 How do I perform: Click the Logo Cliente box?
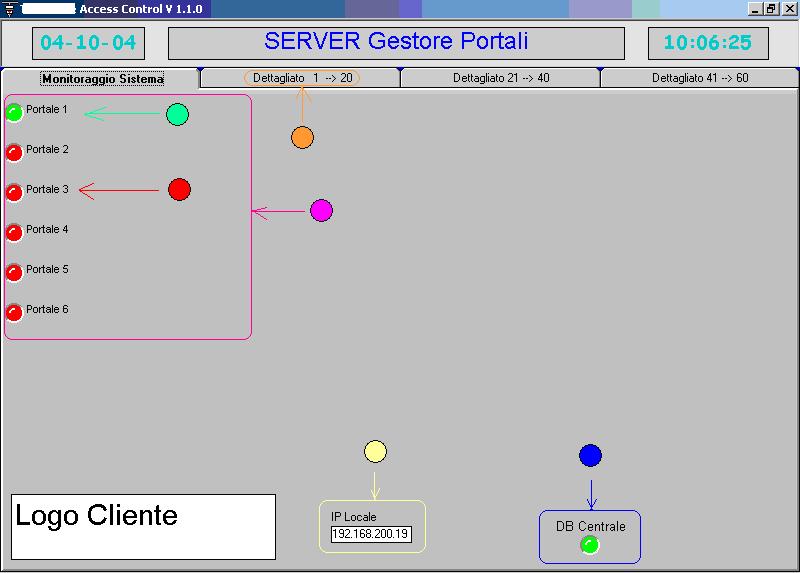pyautogui.click(x=143, y=527)
